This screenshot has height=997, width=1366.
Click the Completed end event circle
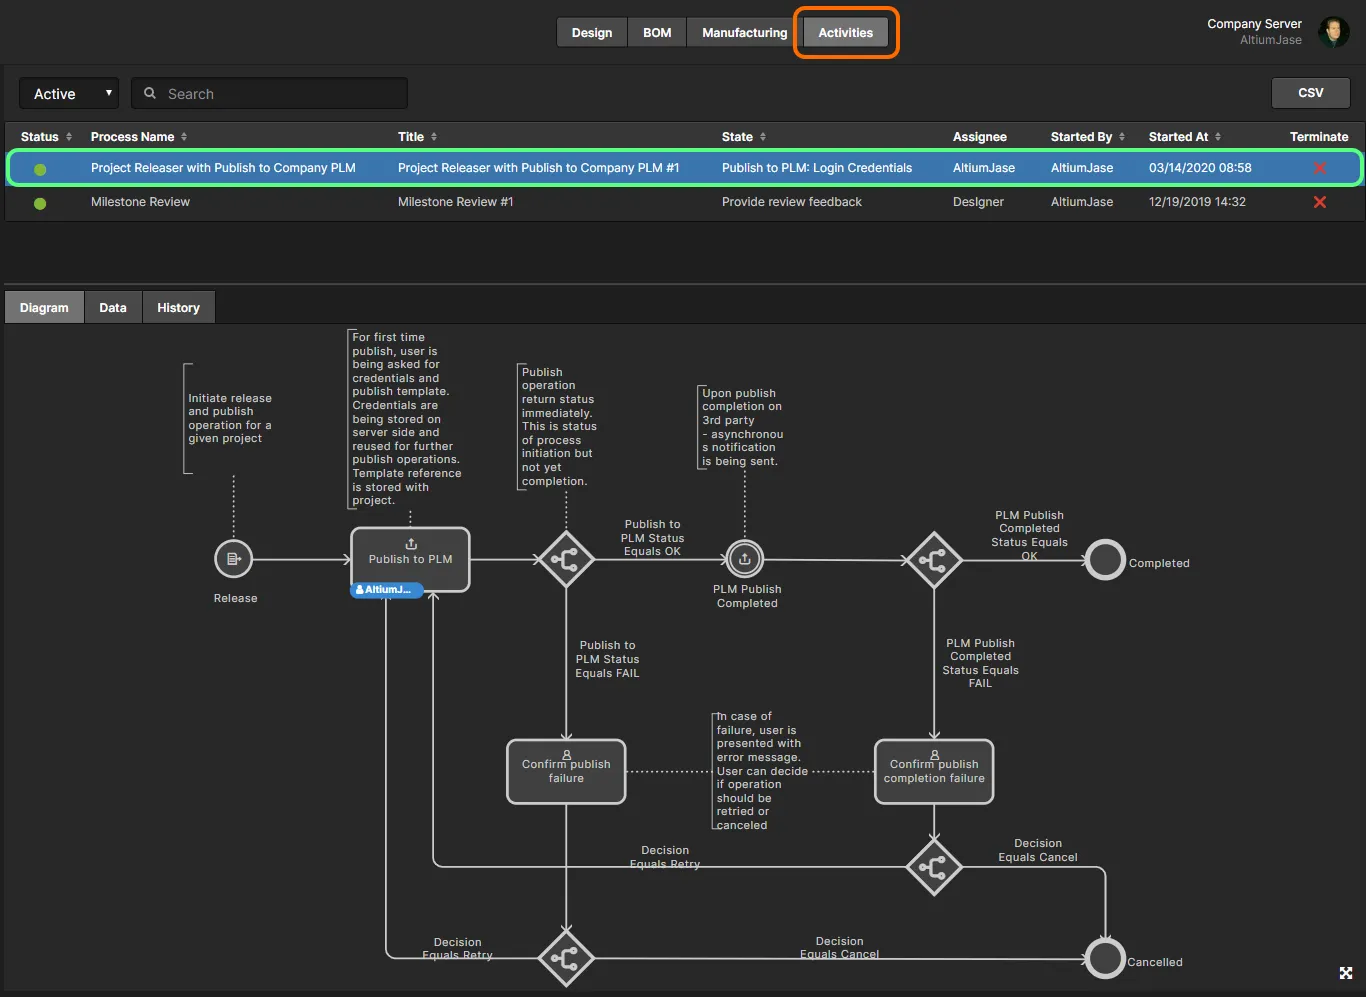[x=1105, y=560]
